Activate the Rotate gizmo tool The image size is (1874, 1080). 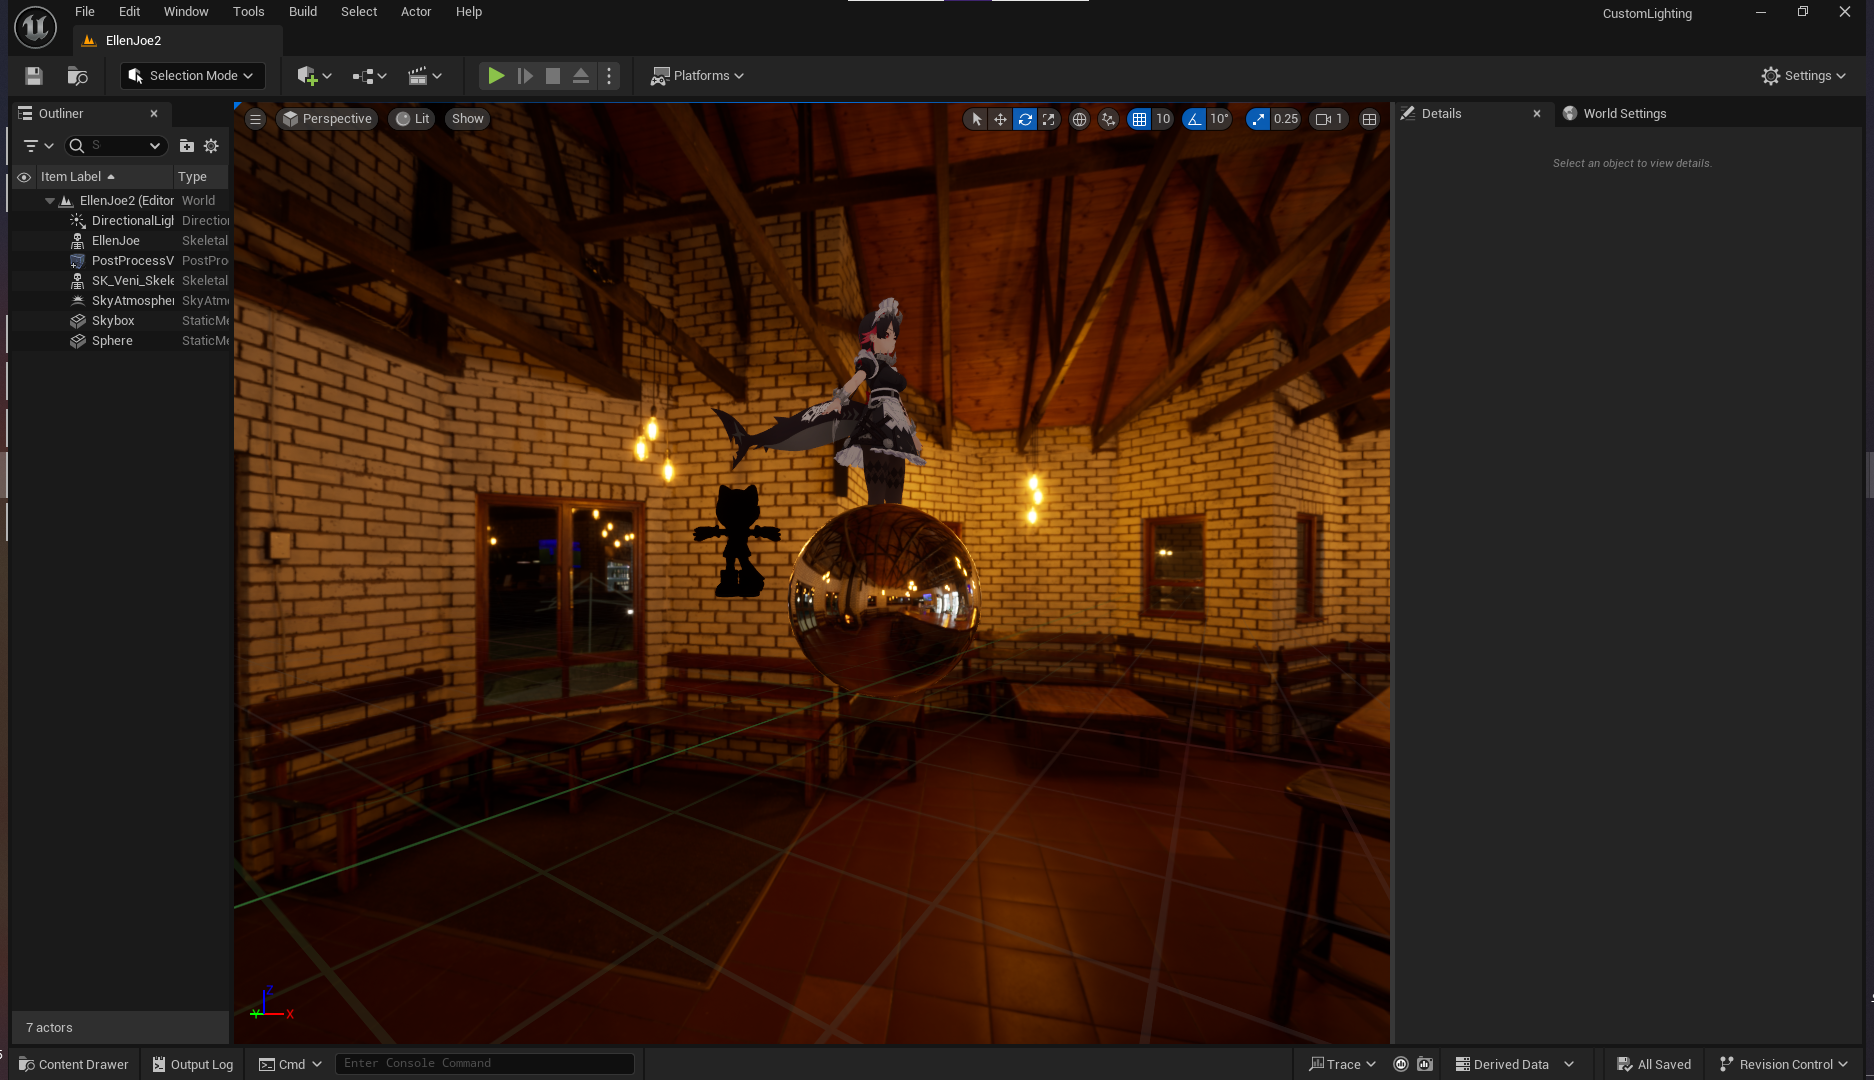(x=1025, y=119)
